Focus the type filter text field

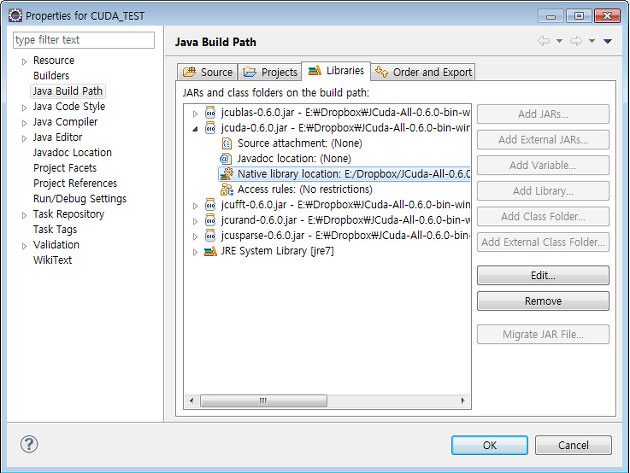point(84,40)
